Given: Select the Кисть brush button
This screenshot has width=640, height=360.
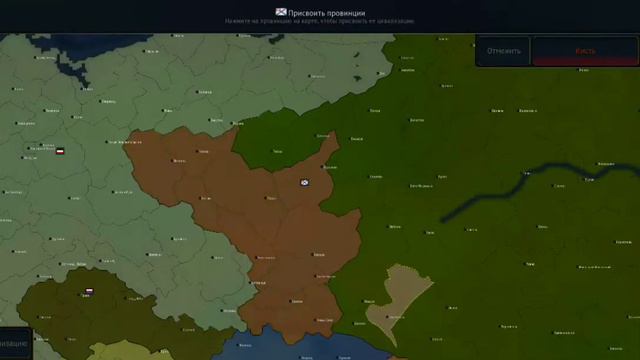Looking at the screenshot, I should (585, 51).
